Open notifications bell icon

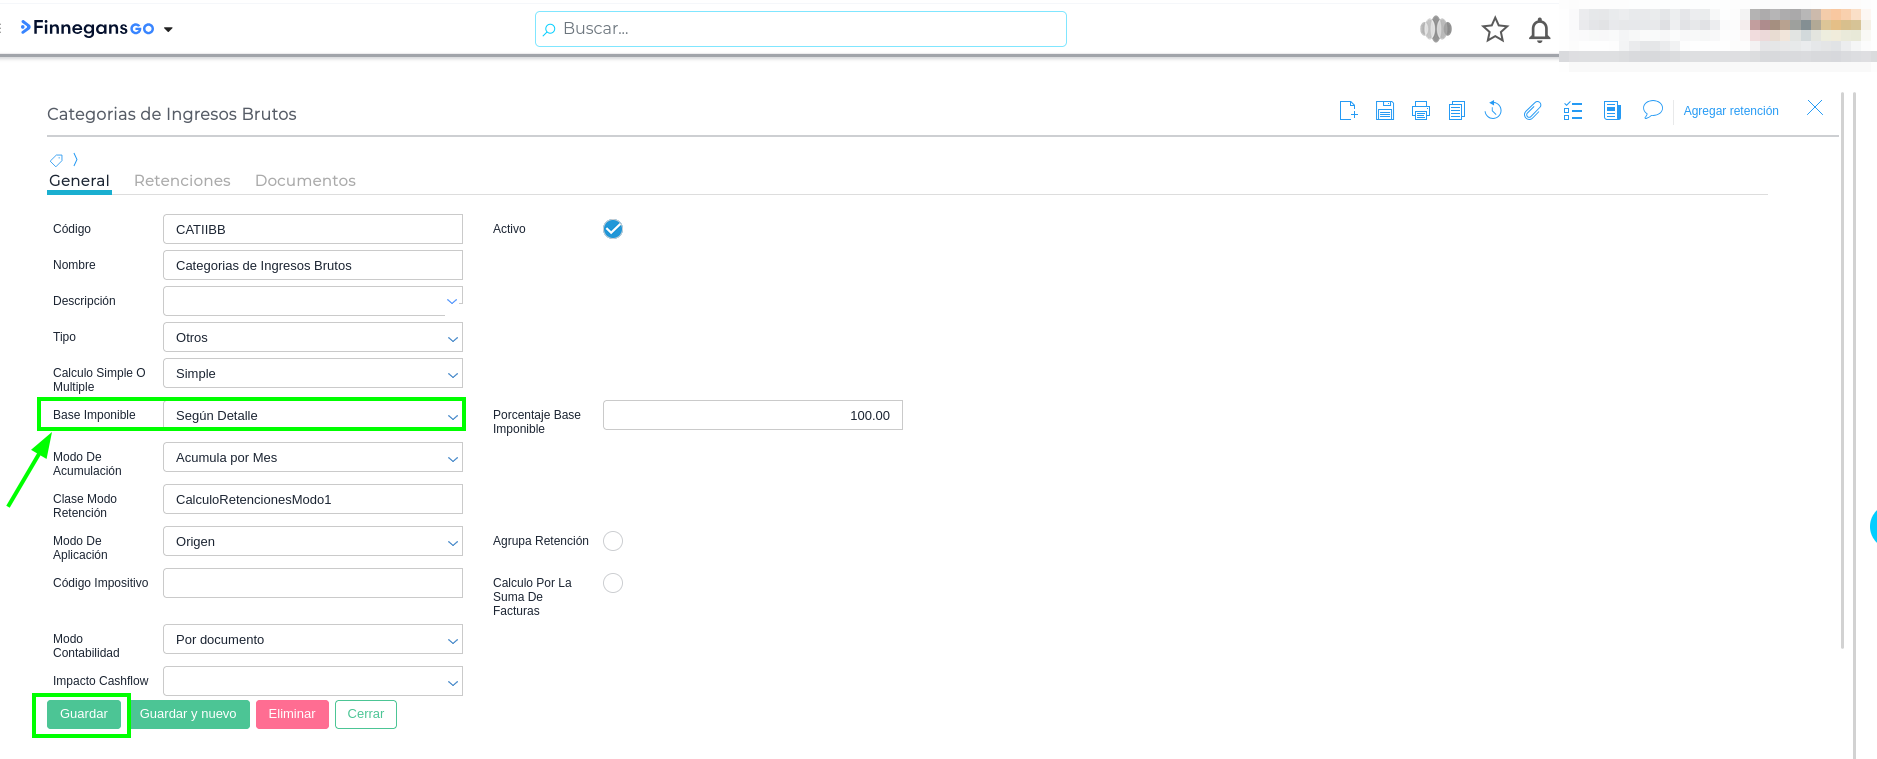coord(1539,30)
